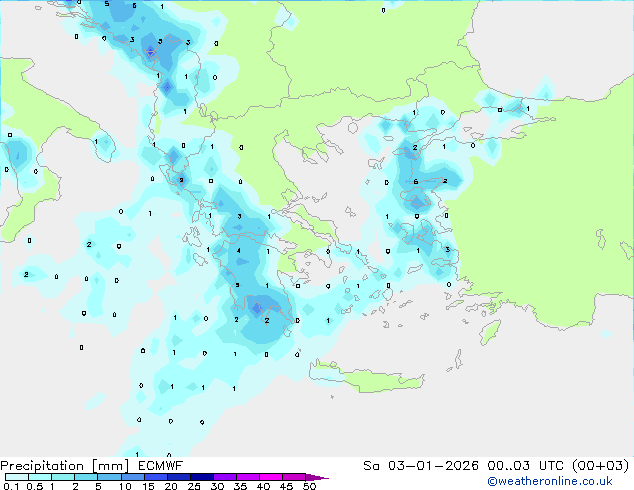The image size is (634, 490).
Task: Click the 40–45 mm magenta legend swatch
Action: point(271,477)
